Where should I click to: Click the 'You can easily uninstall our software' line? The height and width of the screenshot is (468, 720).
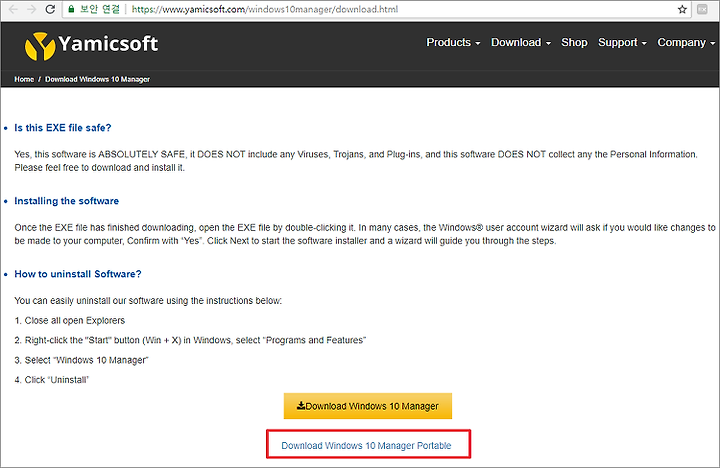coord(148,300)
